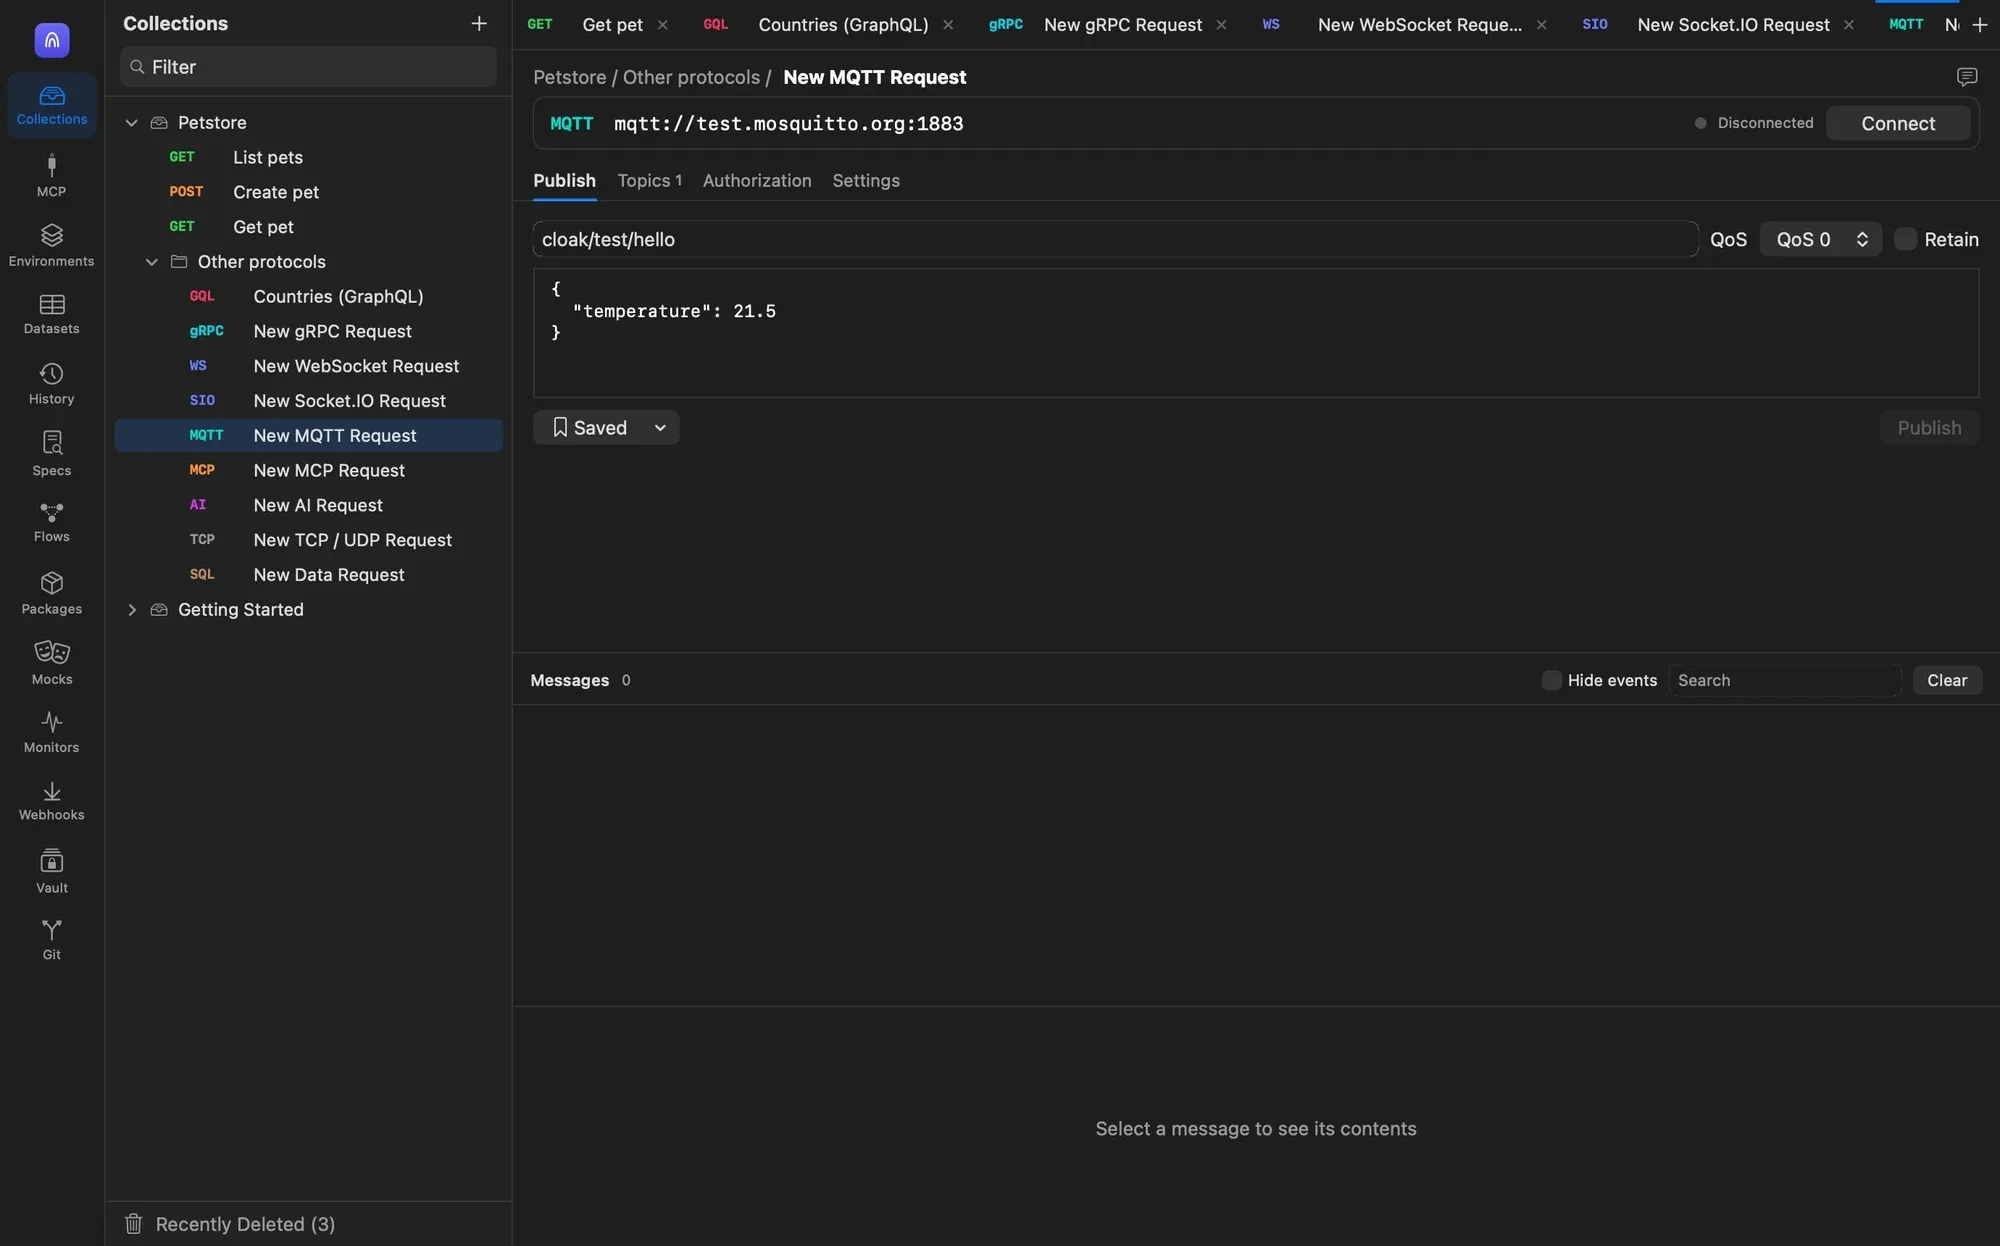Open the Packages sidebar section
This screenshot has height=1246, width=2000.
pos(51,593)
